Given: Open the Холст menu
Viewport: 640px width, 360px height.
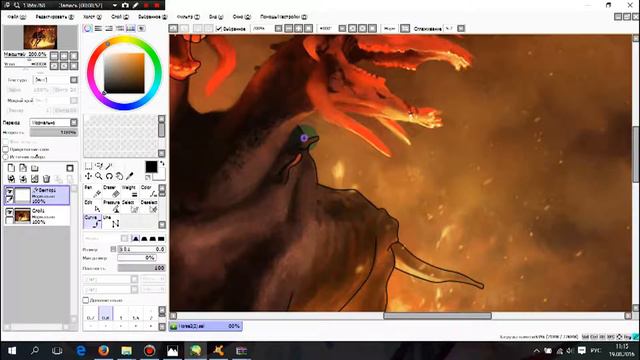Looking at the screenshot, I should coord(92,17).
